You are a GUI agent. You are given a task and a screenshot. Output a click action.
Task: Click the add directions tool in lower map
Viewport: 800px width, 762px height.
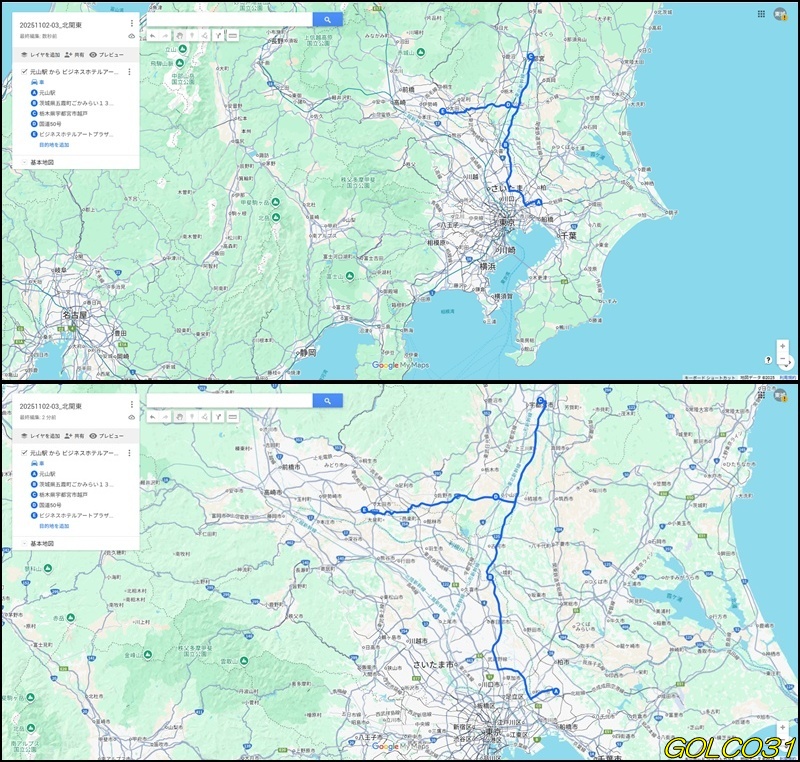tap(218, 416)
